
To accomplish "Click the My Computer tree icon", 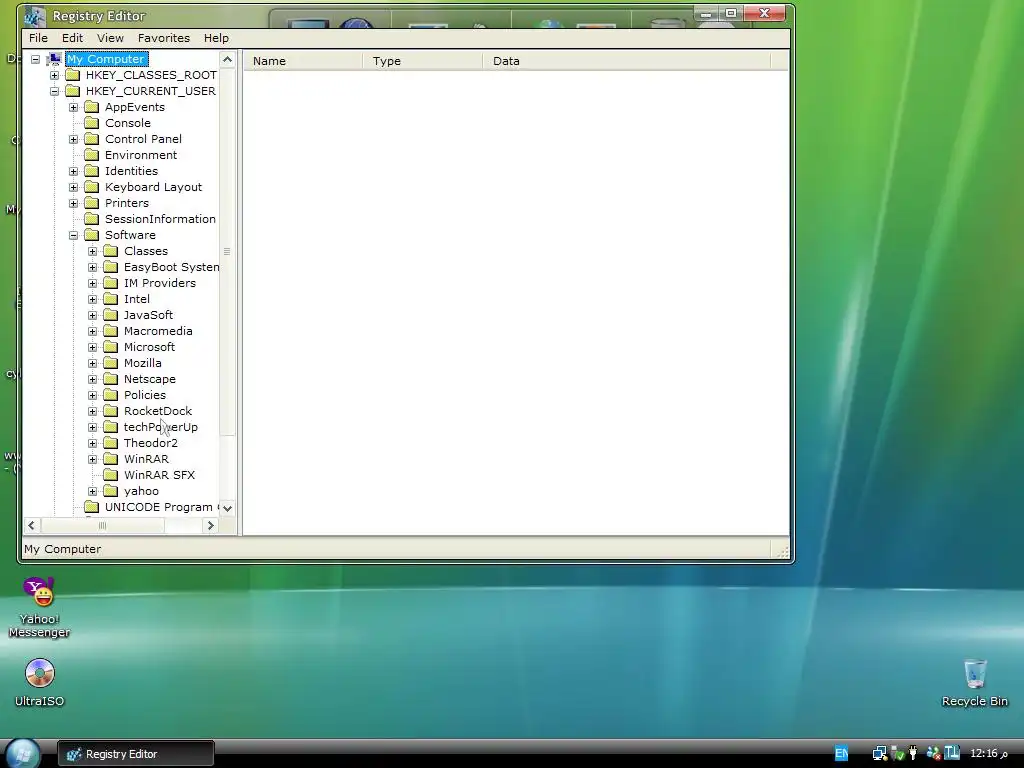I will tap(55, 59).
